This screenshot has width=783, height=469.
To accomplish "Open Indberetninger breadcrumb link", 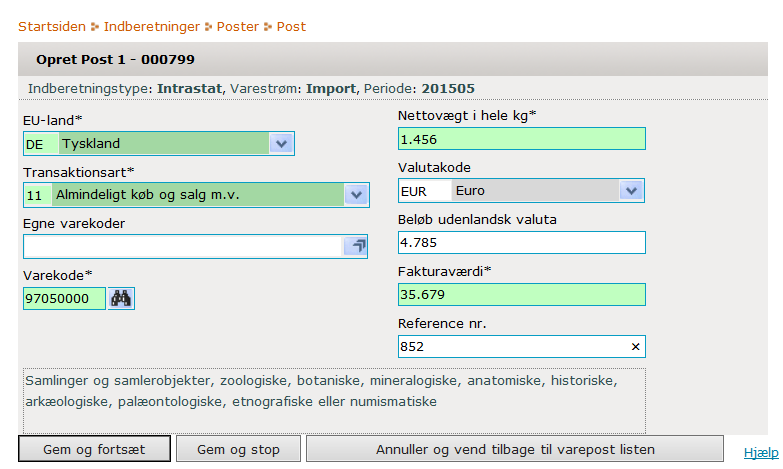I will 151,26.
